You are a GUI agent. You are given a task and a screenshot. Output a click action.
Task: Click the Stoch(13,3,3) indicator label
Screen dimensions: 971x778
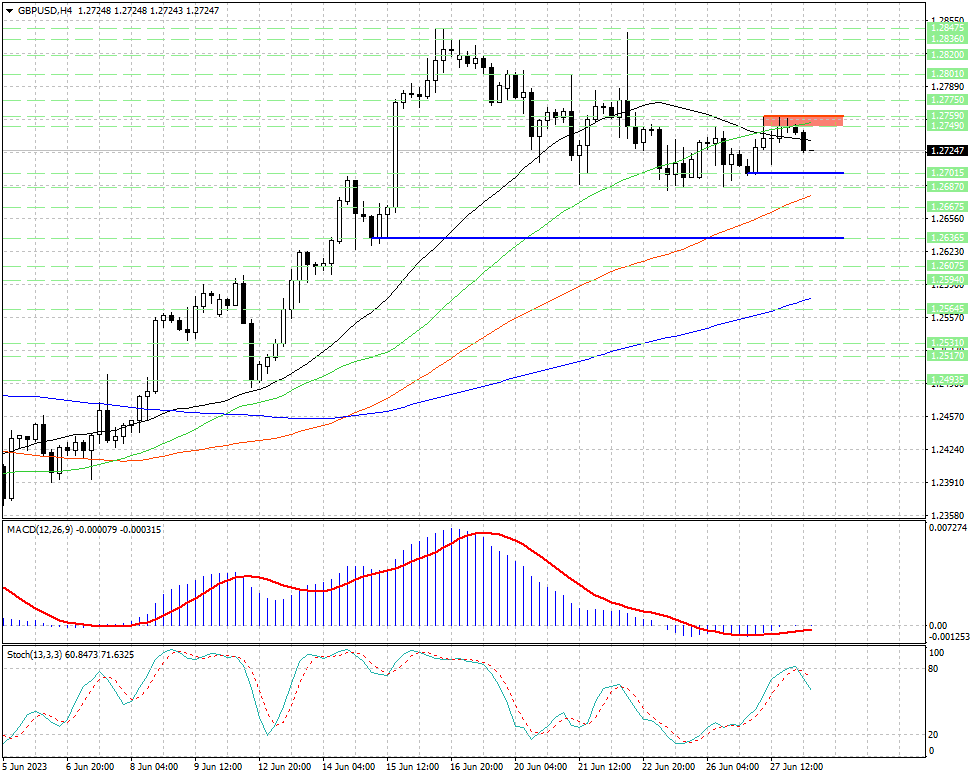pos(36,655)
